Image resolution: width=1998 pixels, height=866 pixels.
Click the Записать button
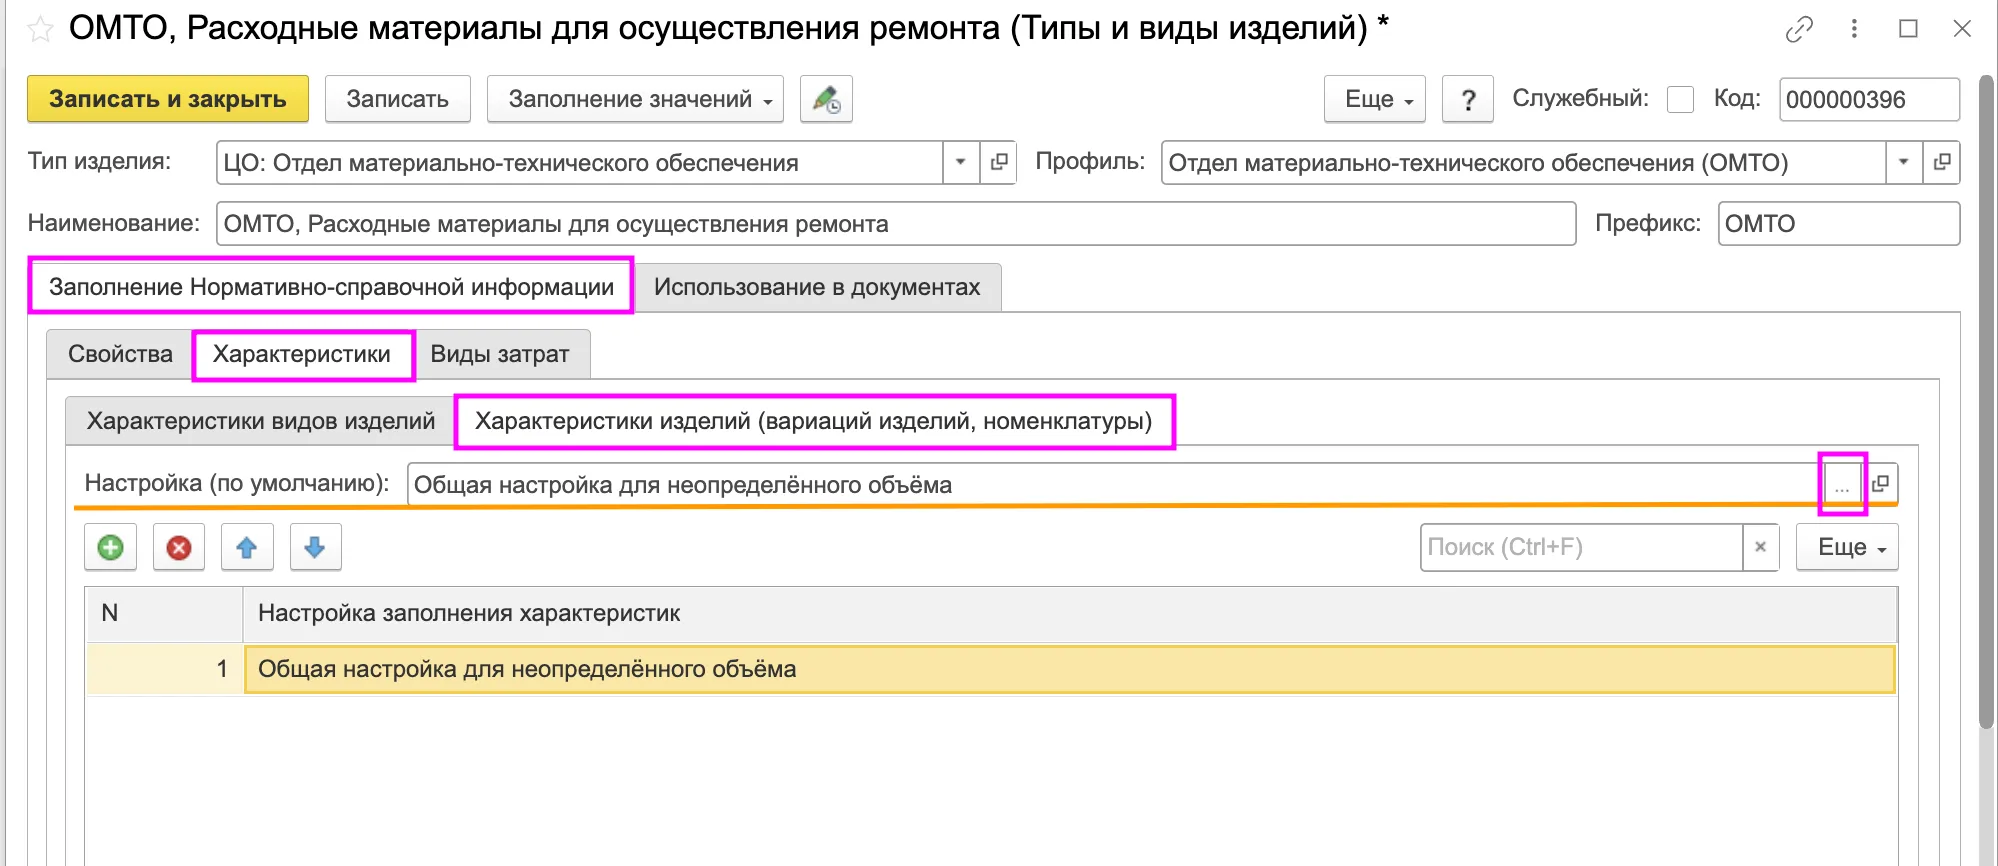[398, 99]
